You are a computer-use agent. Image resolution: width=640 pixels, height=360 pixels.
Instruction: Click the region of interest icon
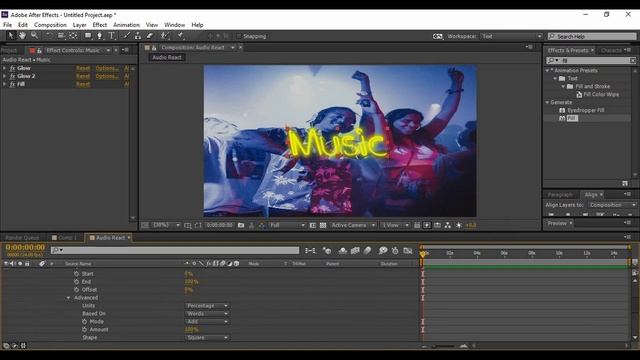pyautogui.click(x=313, y=225)
